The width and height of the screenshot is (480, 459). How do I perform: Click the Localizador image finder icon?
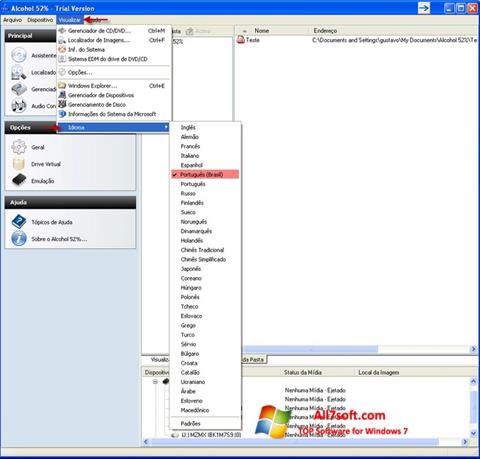click(x=19, y=72)
